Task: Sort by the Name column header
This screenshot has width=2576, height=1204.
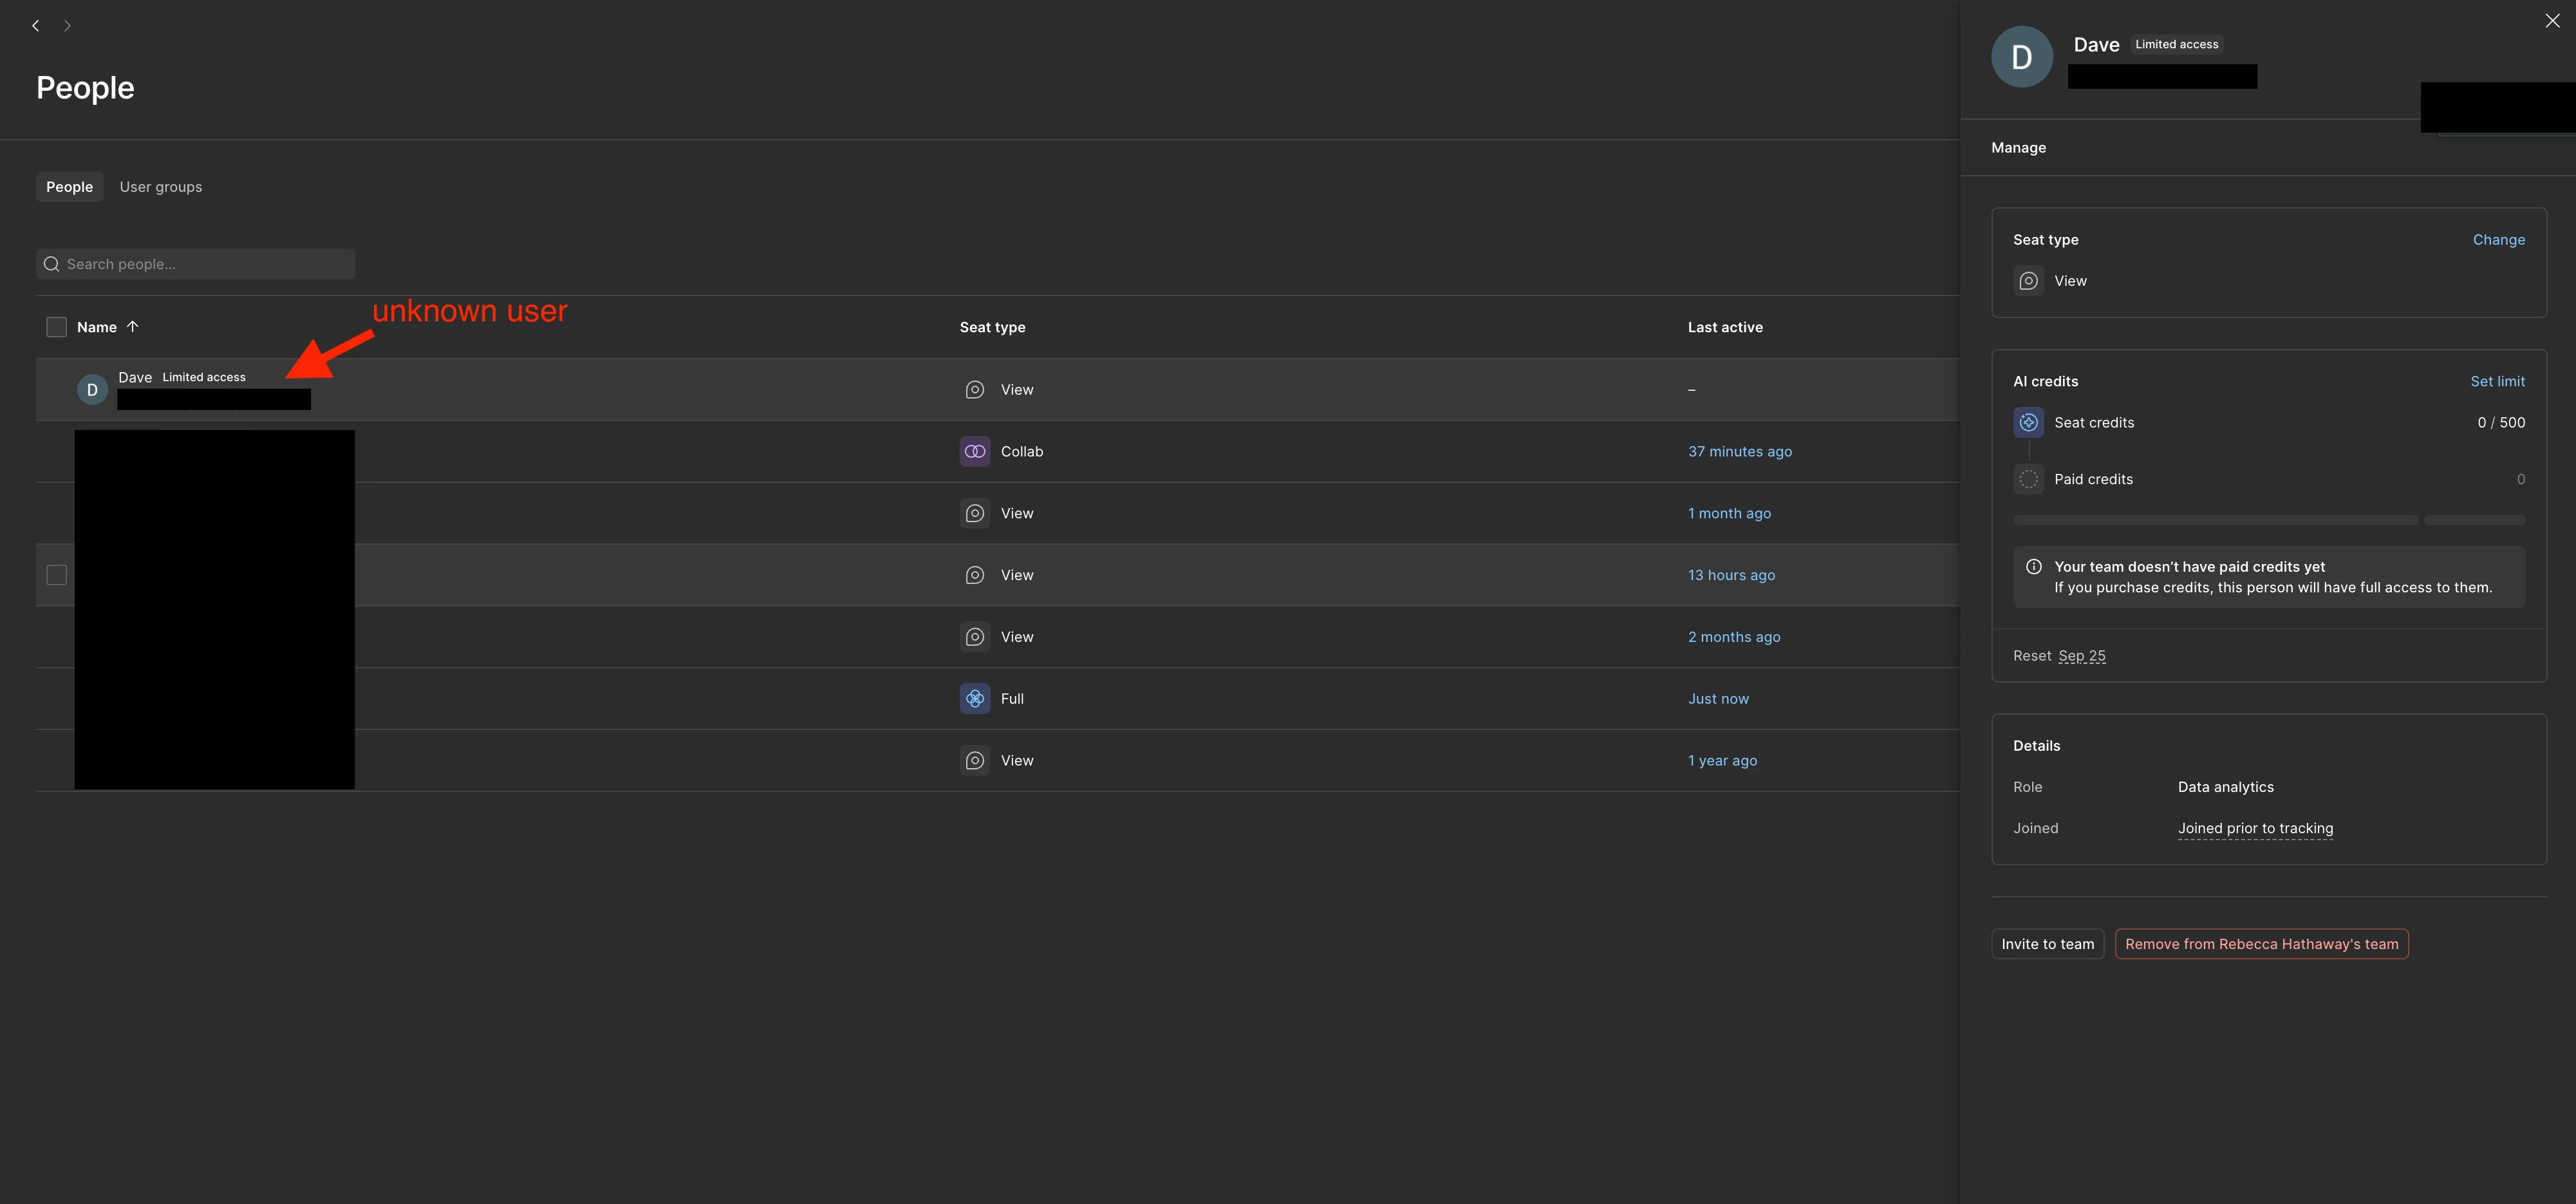Action: pyautogui.click(x=97, y=327)
